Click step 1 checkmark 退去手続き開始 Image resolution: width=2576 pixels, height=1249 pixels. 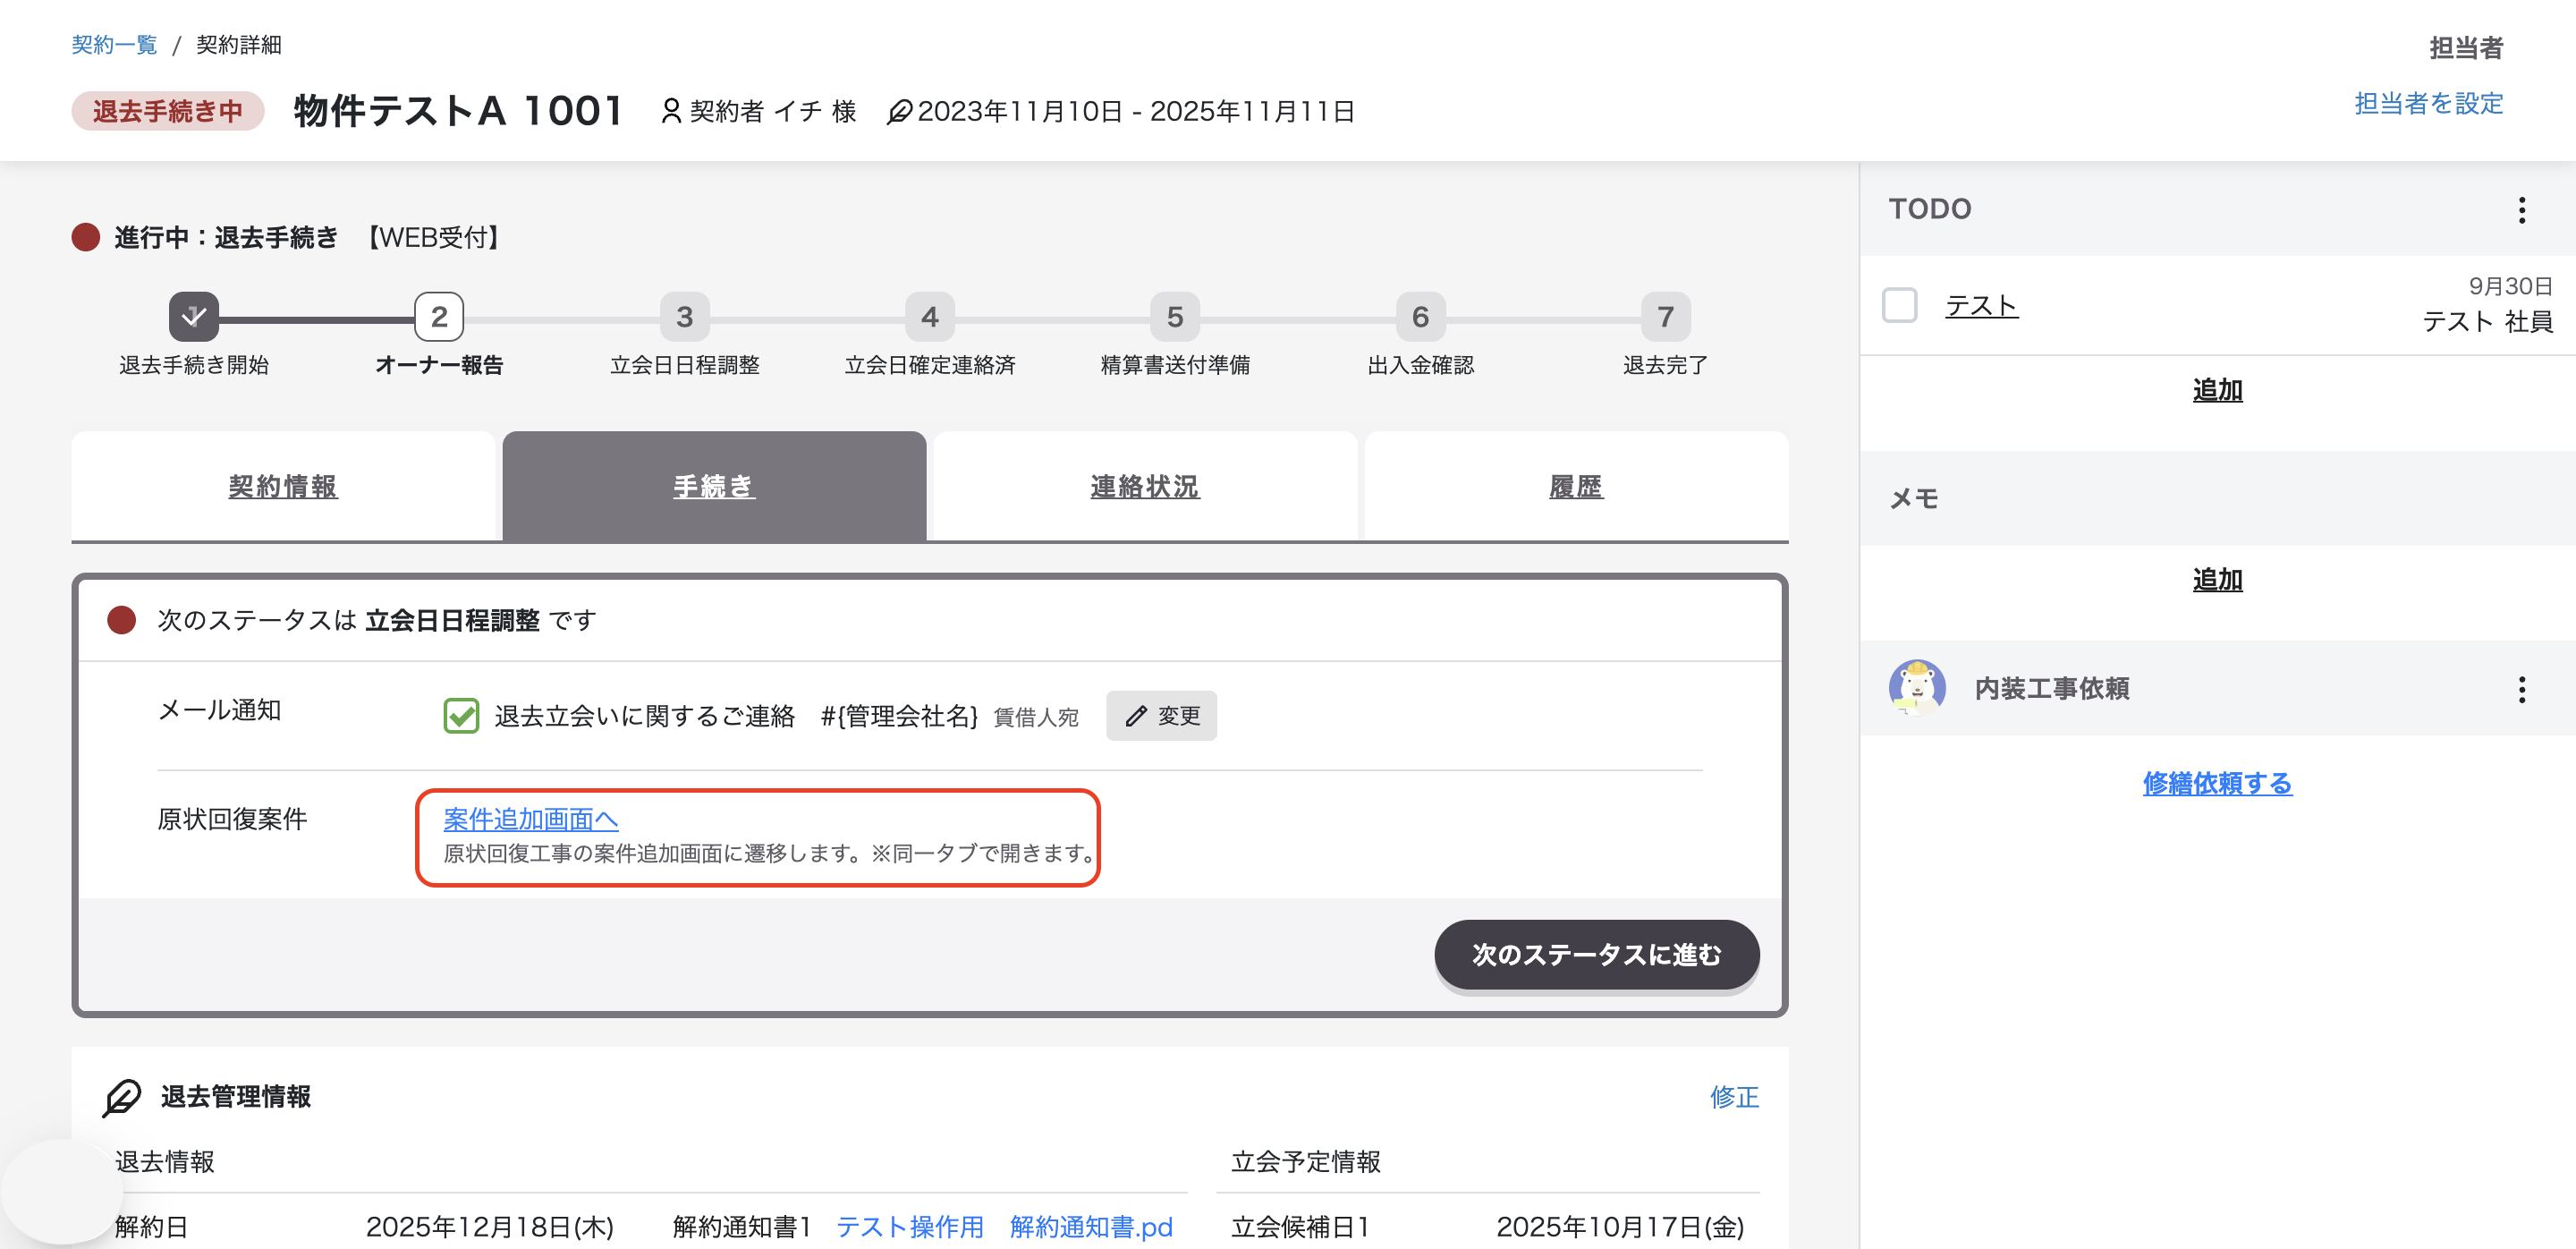pos(194,317)
